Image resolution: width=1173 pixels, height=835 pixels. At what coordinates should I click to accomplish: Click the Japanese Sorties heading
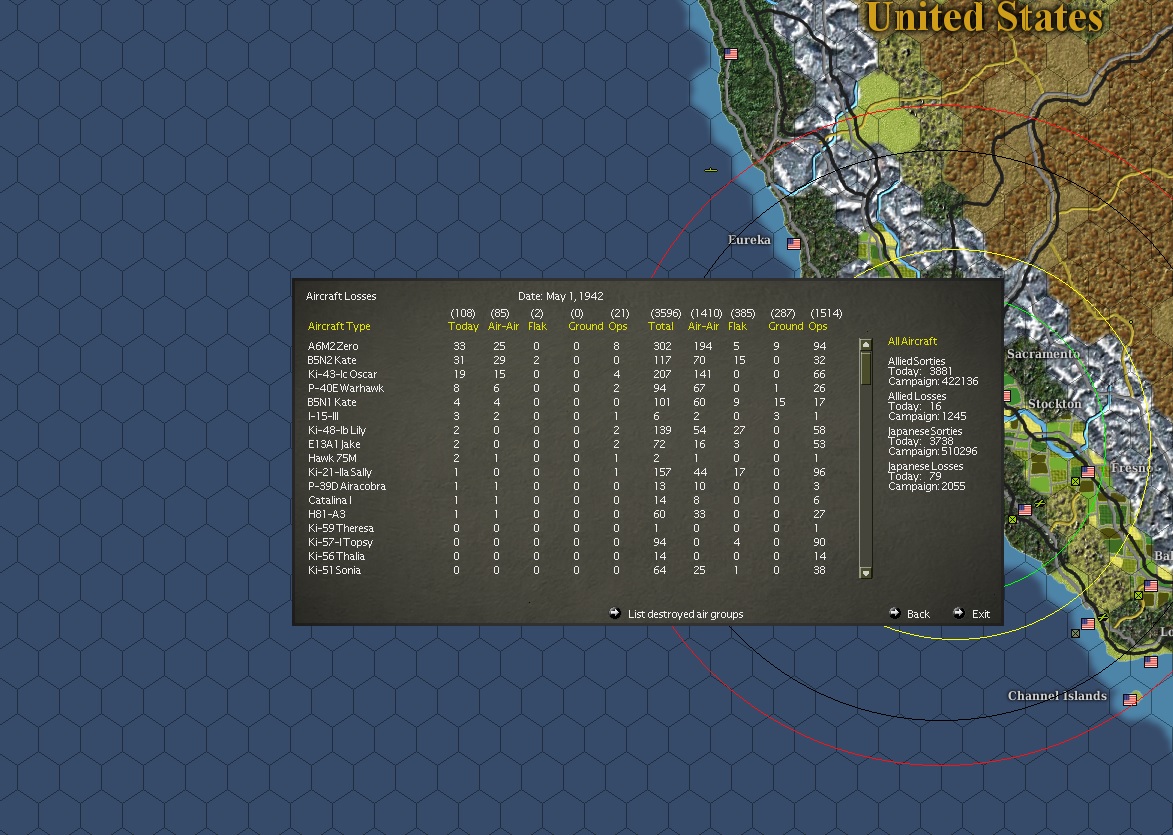point(925,432)
